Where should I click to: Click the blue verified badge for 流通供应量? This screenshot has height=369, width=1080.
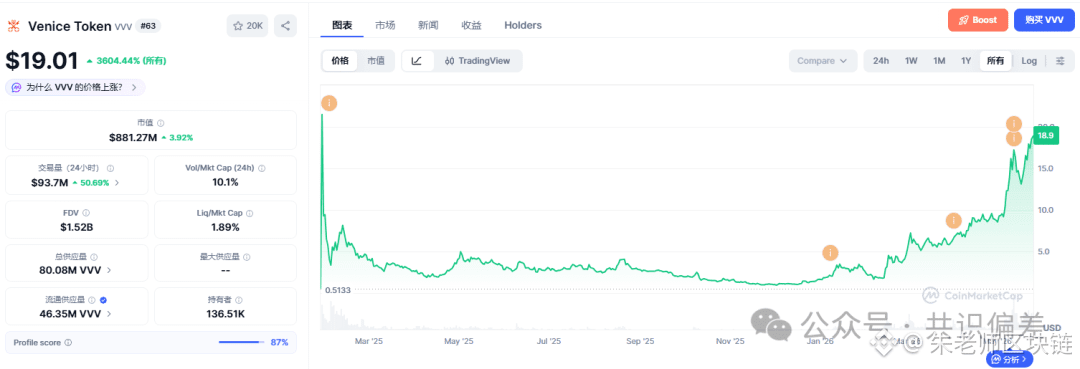pyautogui.click(x=103, y=300)
